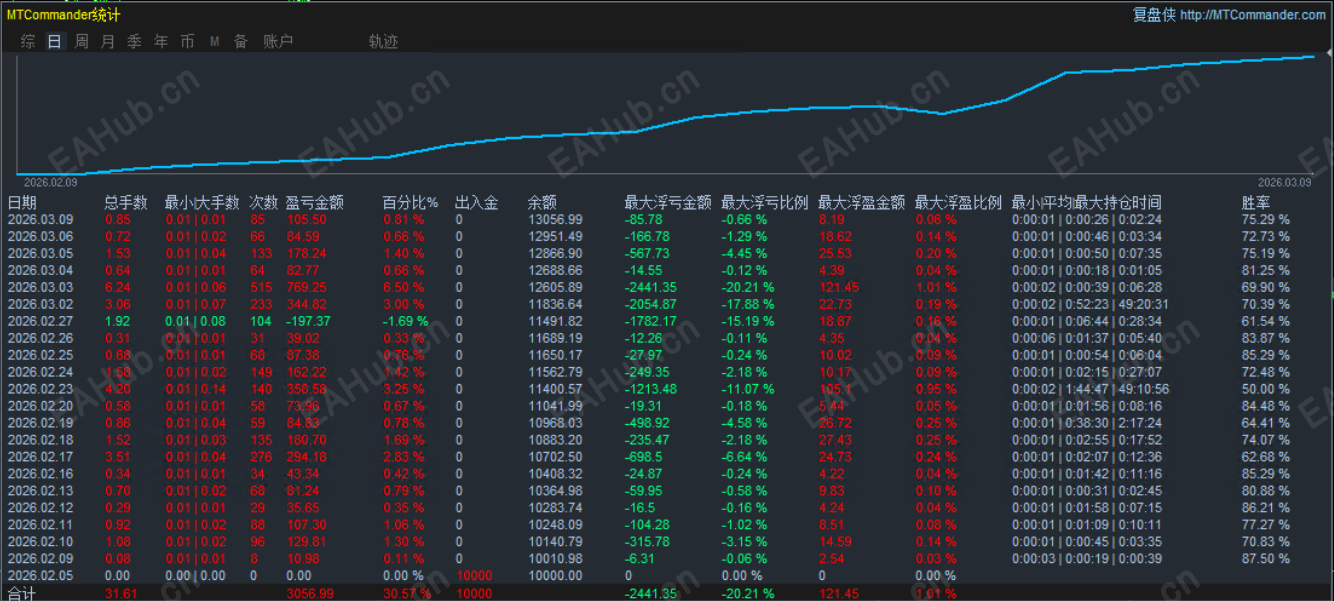Click the 13056.99 balance cell

555,219
